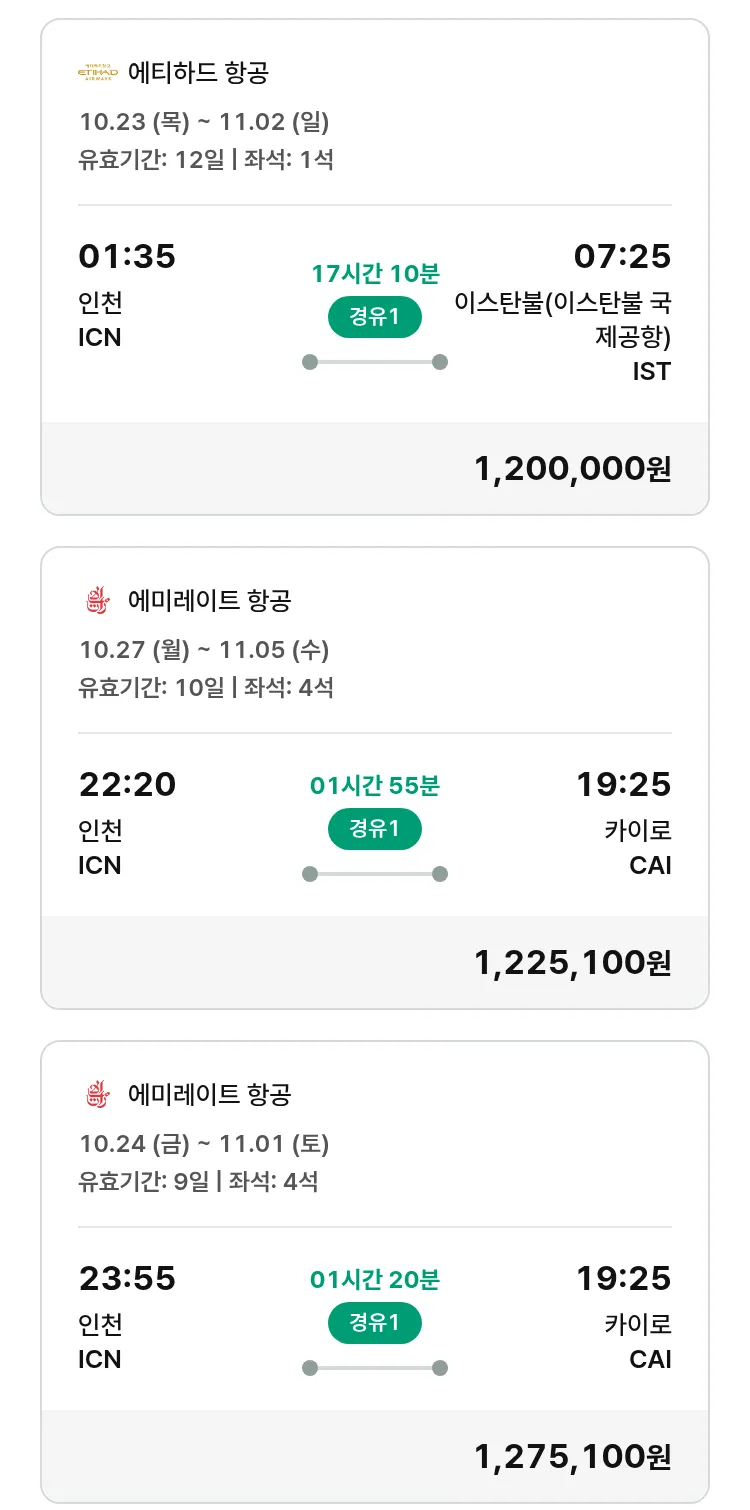
Task: Click the date range 10.24 (금) ~ 11.01 (토)
Action: 204,1143
